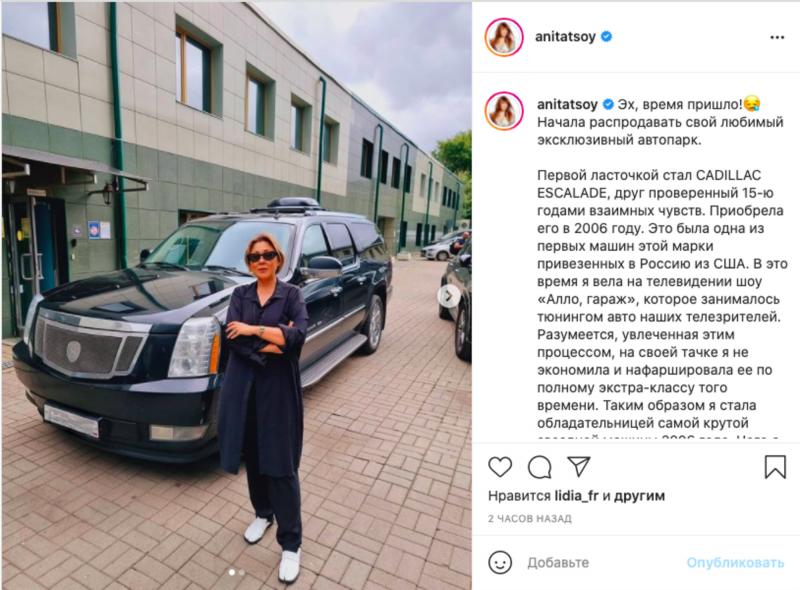Like the post with the heart icon
Screen dimensions: 800x590
500,467
